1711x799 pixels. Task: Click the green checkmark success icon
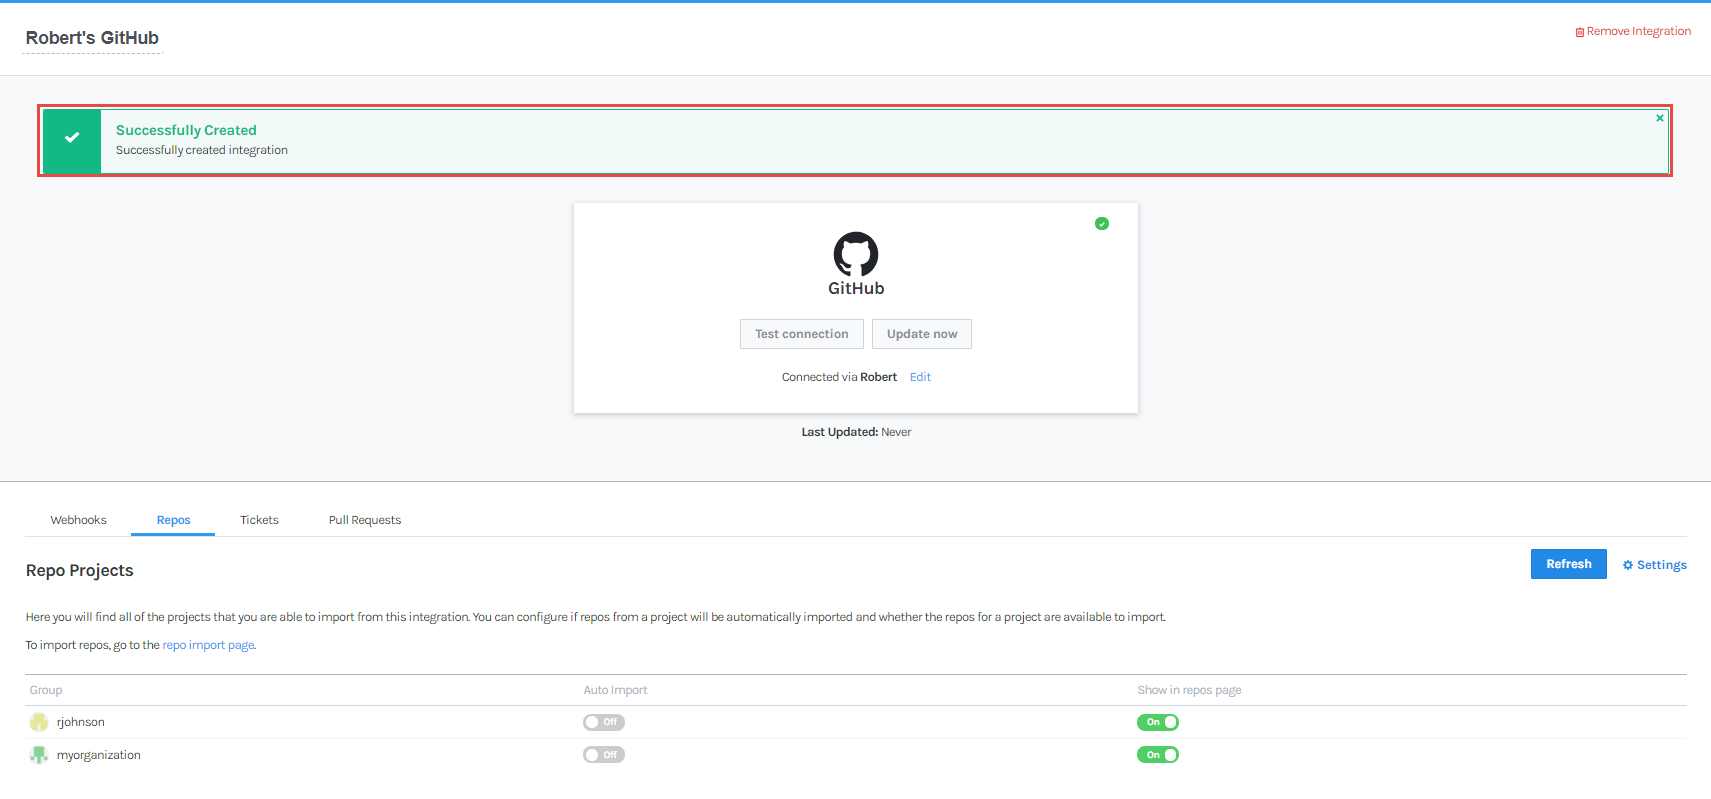72,138
